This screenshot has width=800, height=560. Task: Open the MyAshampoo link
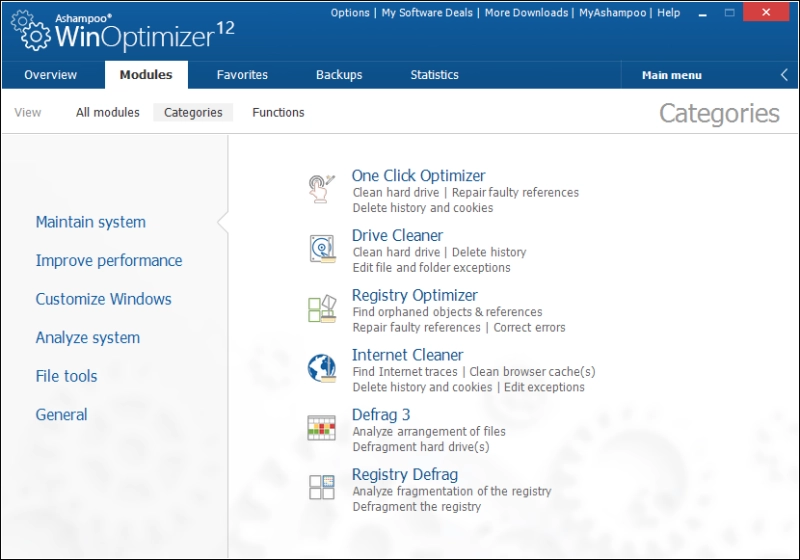[612, 13]
